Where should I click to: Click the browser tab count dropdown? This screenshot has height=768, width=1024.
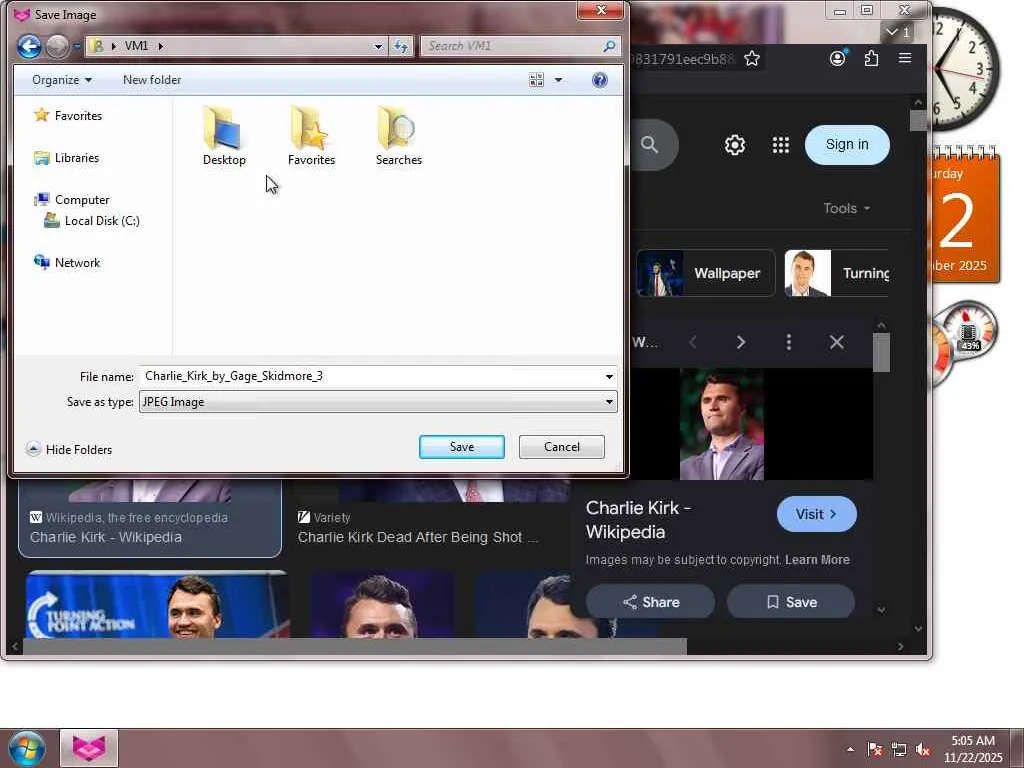(898, 32)
